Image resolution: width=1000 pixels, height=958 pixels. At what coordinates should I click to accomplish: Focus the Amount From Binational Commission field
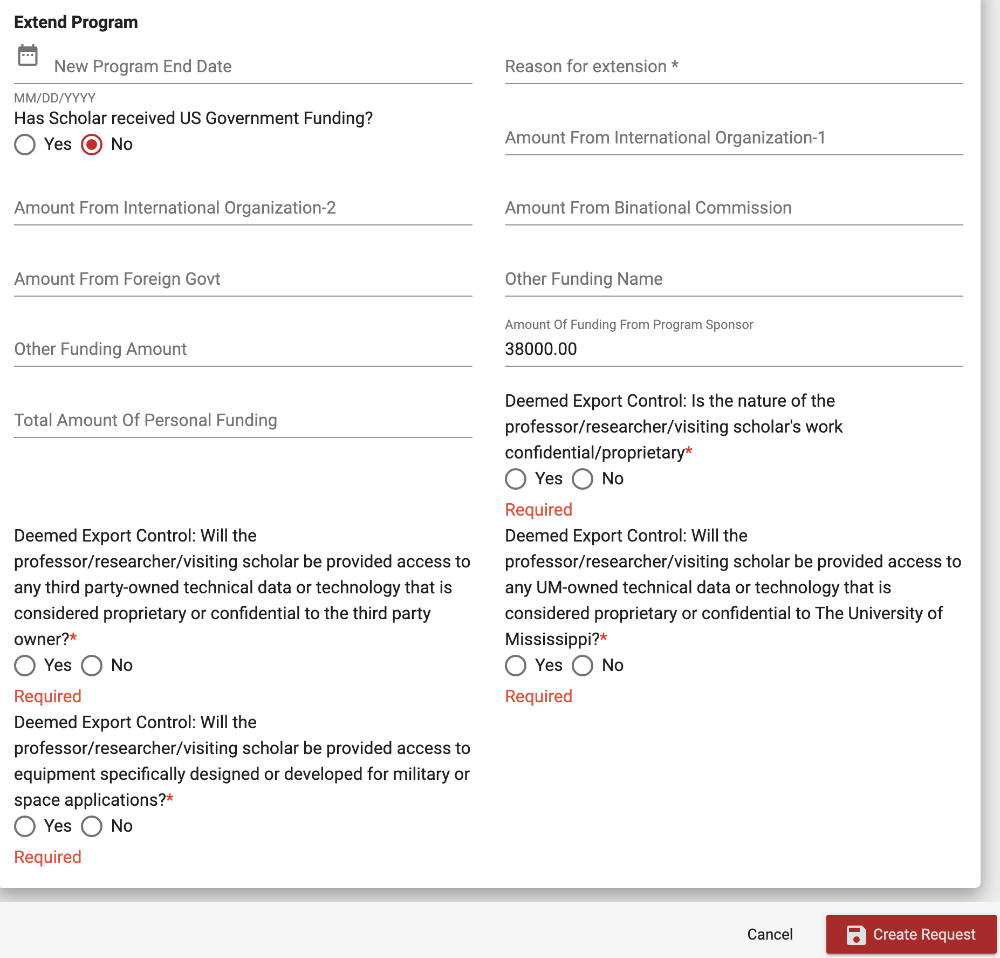tap(733, 208)
